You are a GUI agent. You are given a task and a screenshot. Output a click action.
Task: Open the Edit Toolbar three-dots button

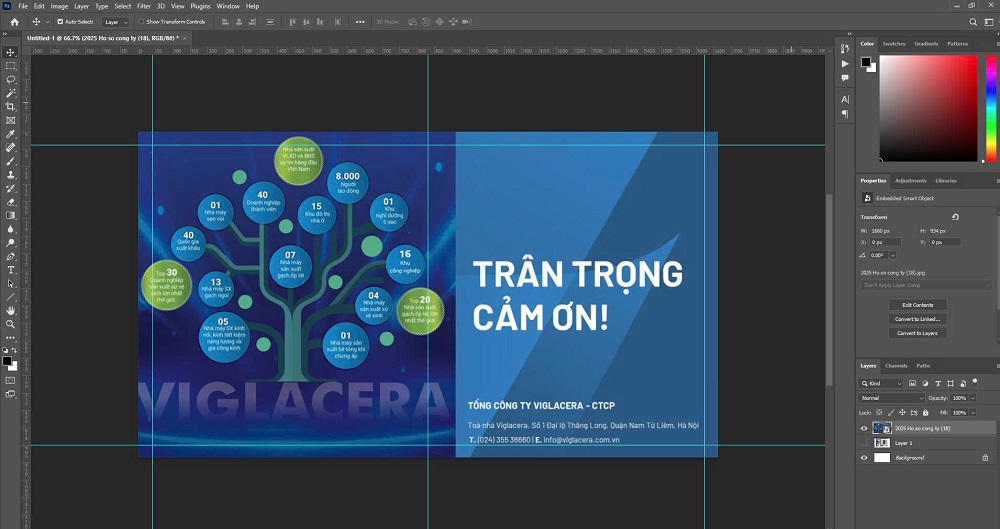pos(10,338)
